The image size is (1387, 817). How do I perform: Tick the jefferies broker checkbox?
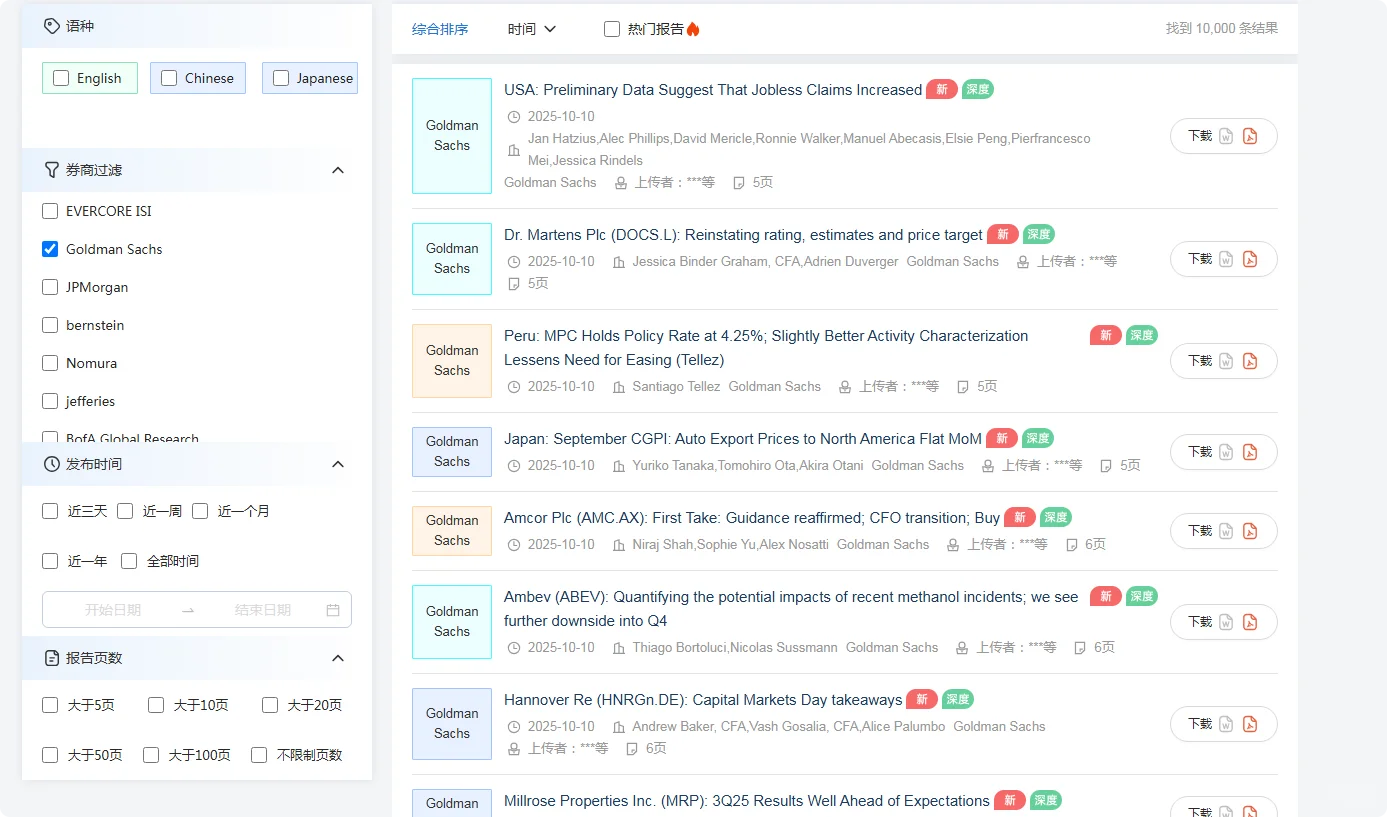[x=50, y=401]
